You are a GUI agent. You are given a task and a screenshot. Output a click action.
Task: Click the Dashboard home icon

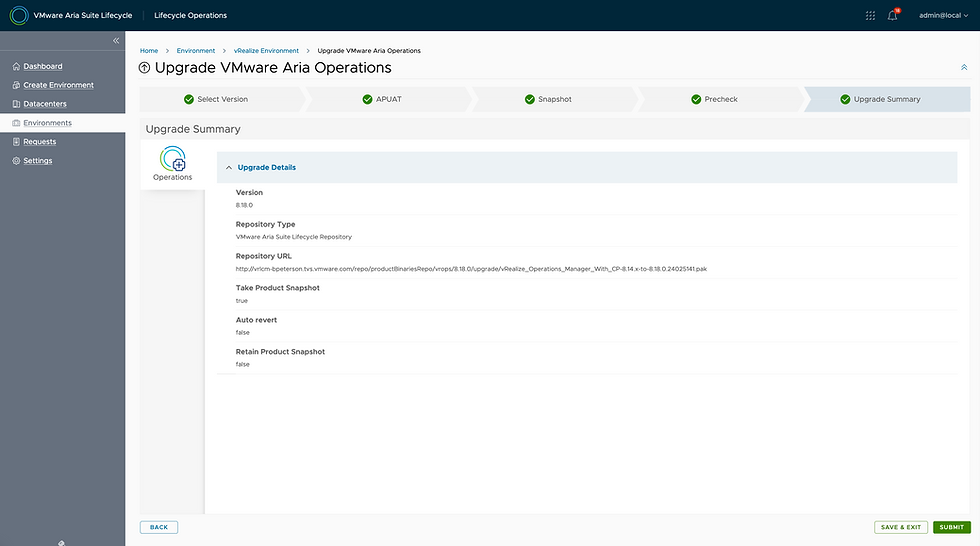[x=16, y=66]
